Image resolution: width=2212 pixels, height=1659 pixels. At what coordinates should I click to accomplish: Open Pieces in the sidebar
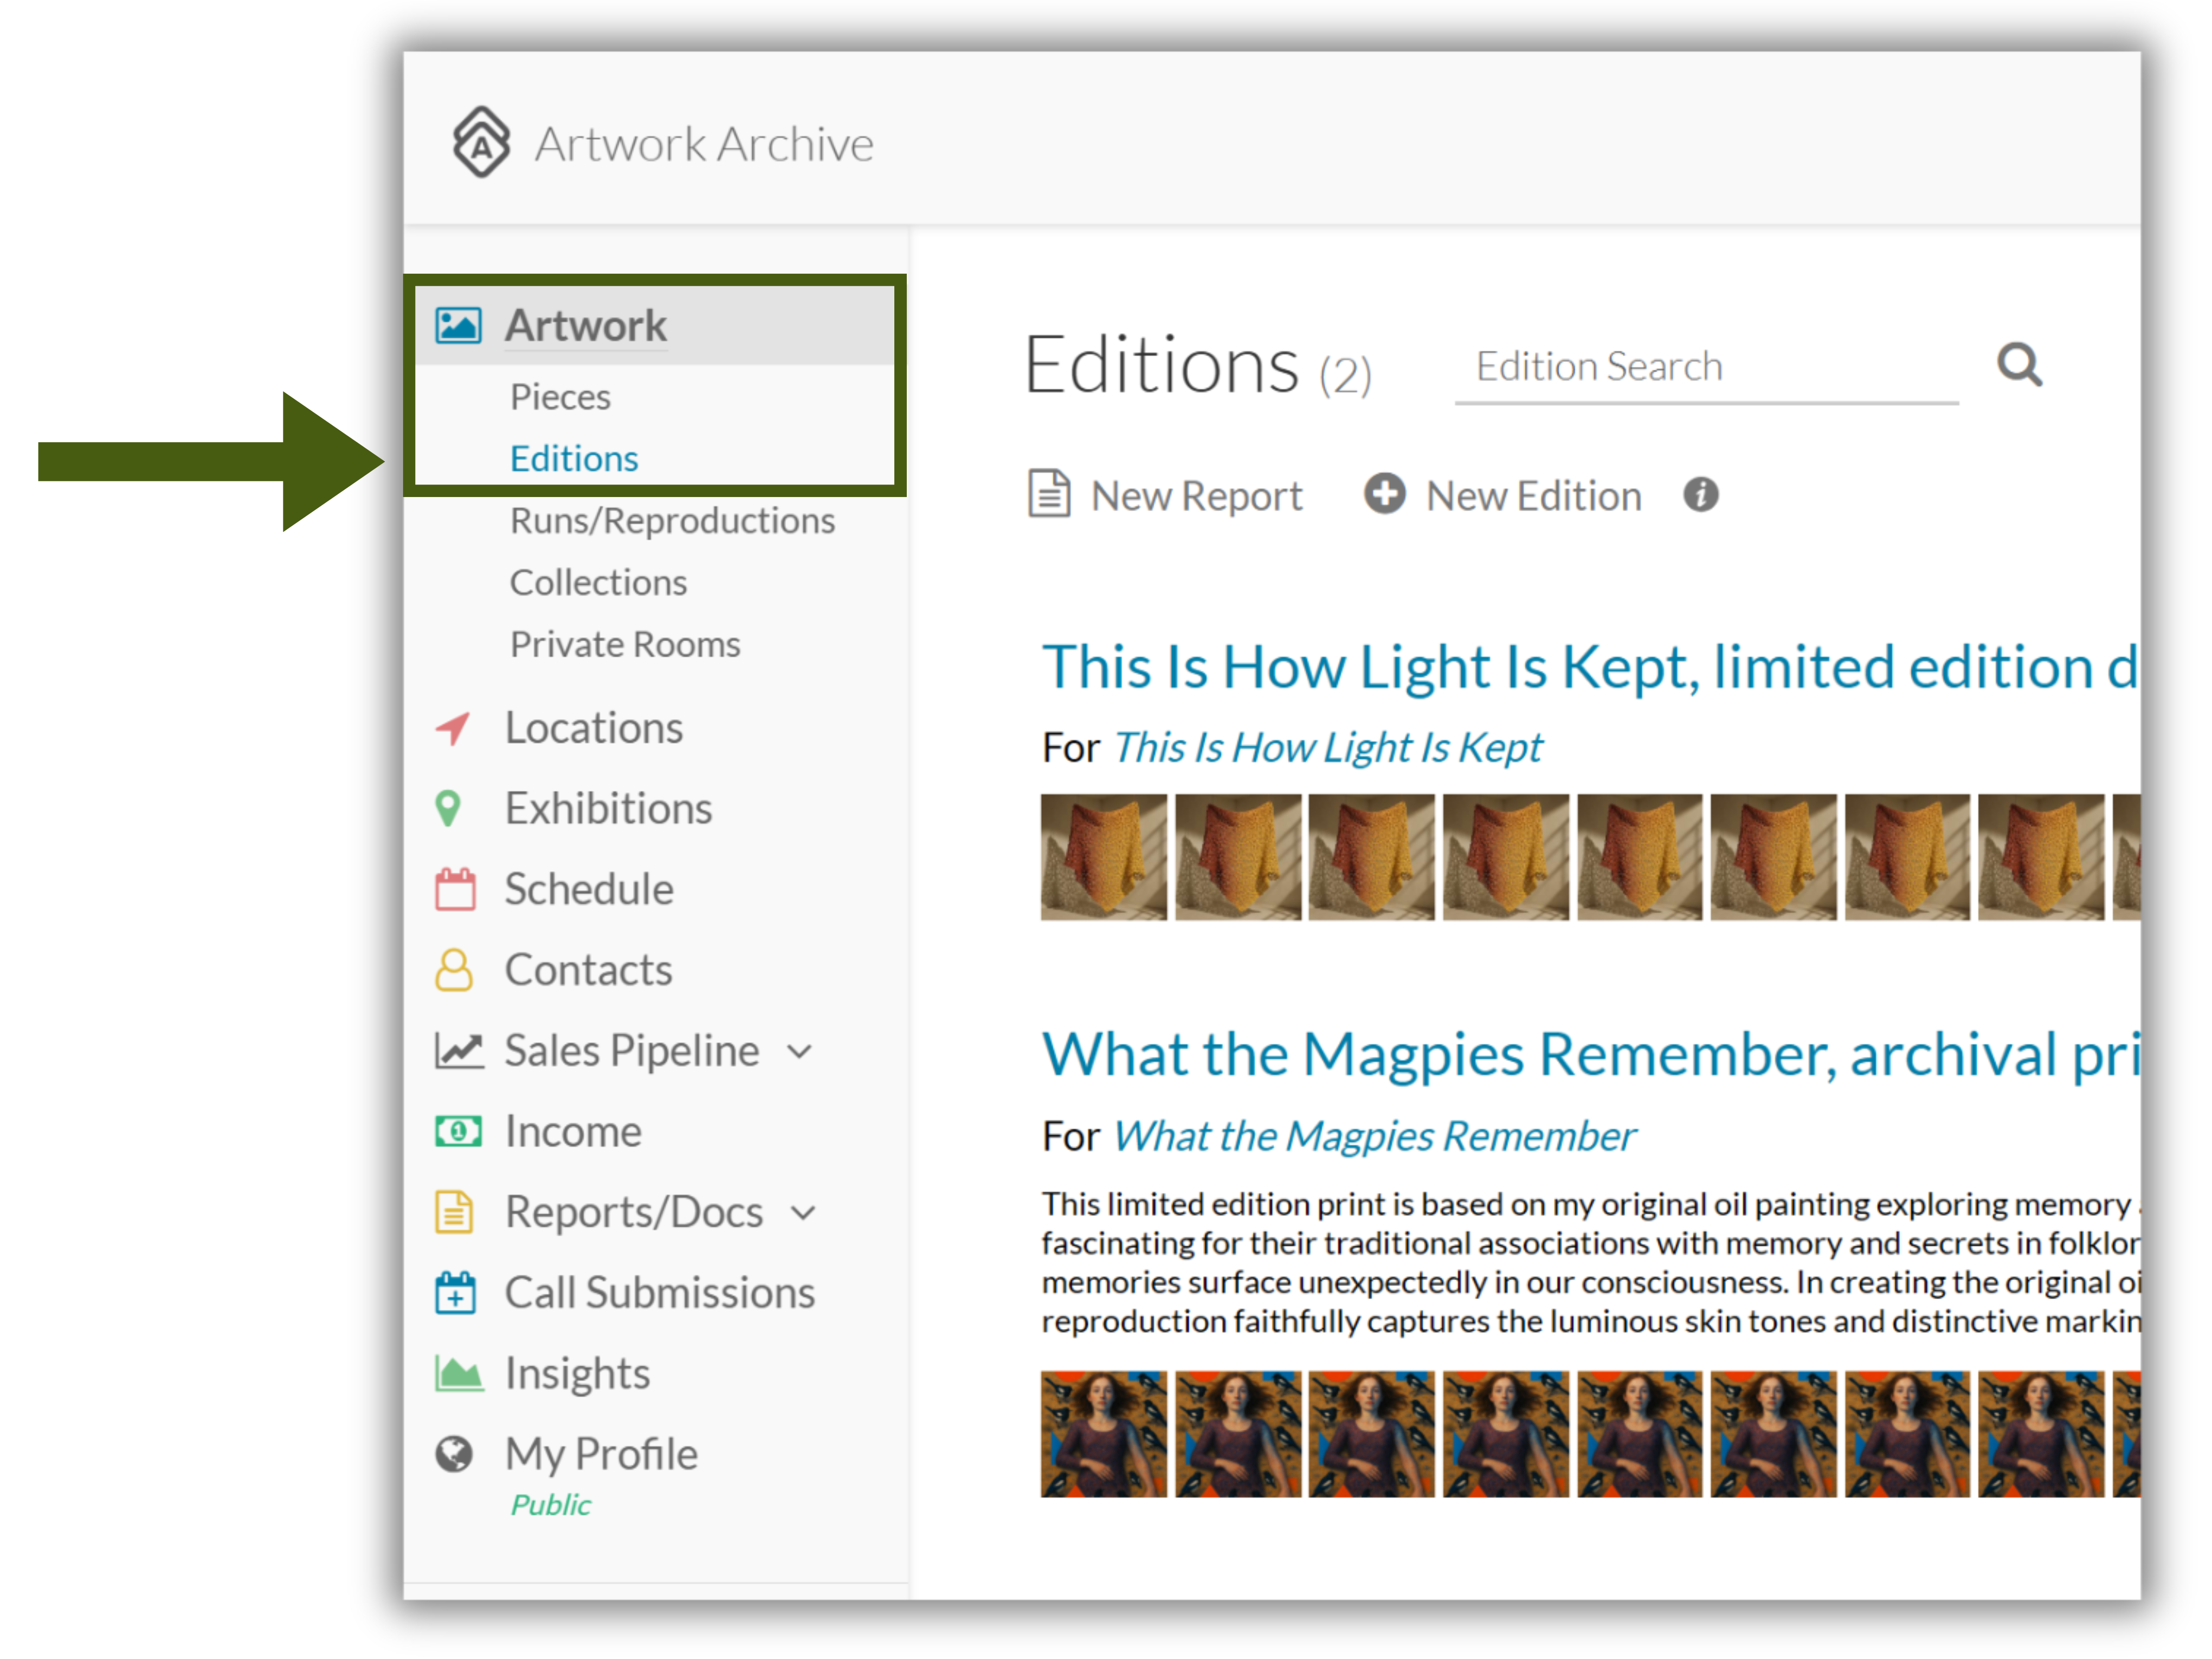point(560,397)
